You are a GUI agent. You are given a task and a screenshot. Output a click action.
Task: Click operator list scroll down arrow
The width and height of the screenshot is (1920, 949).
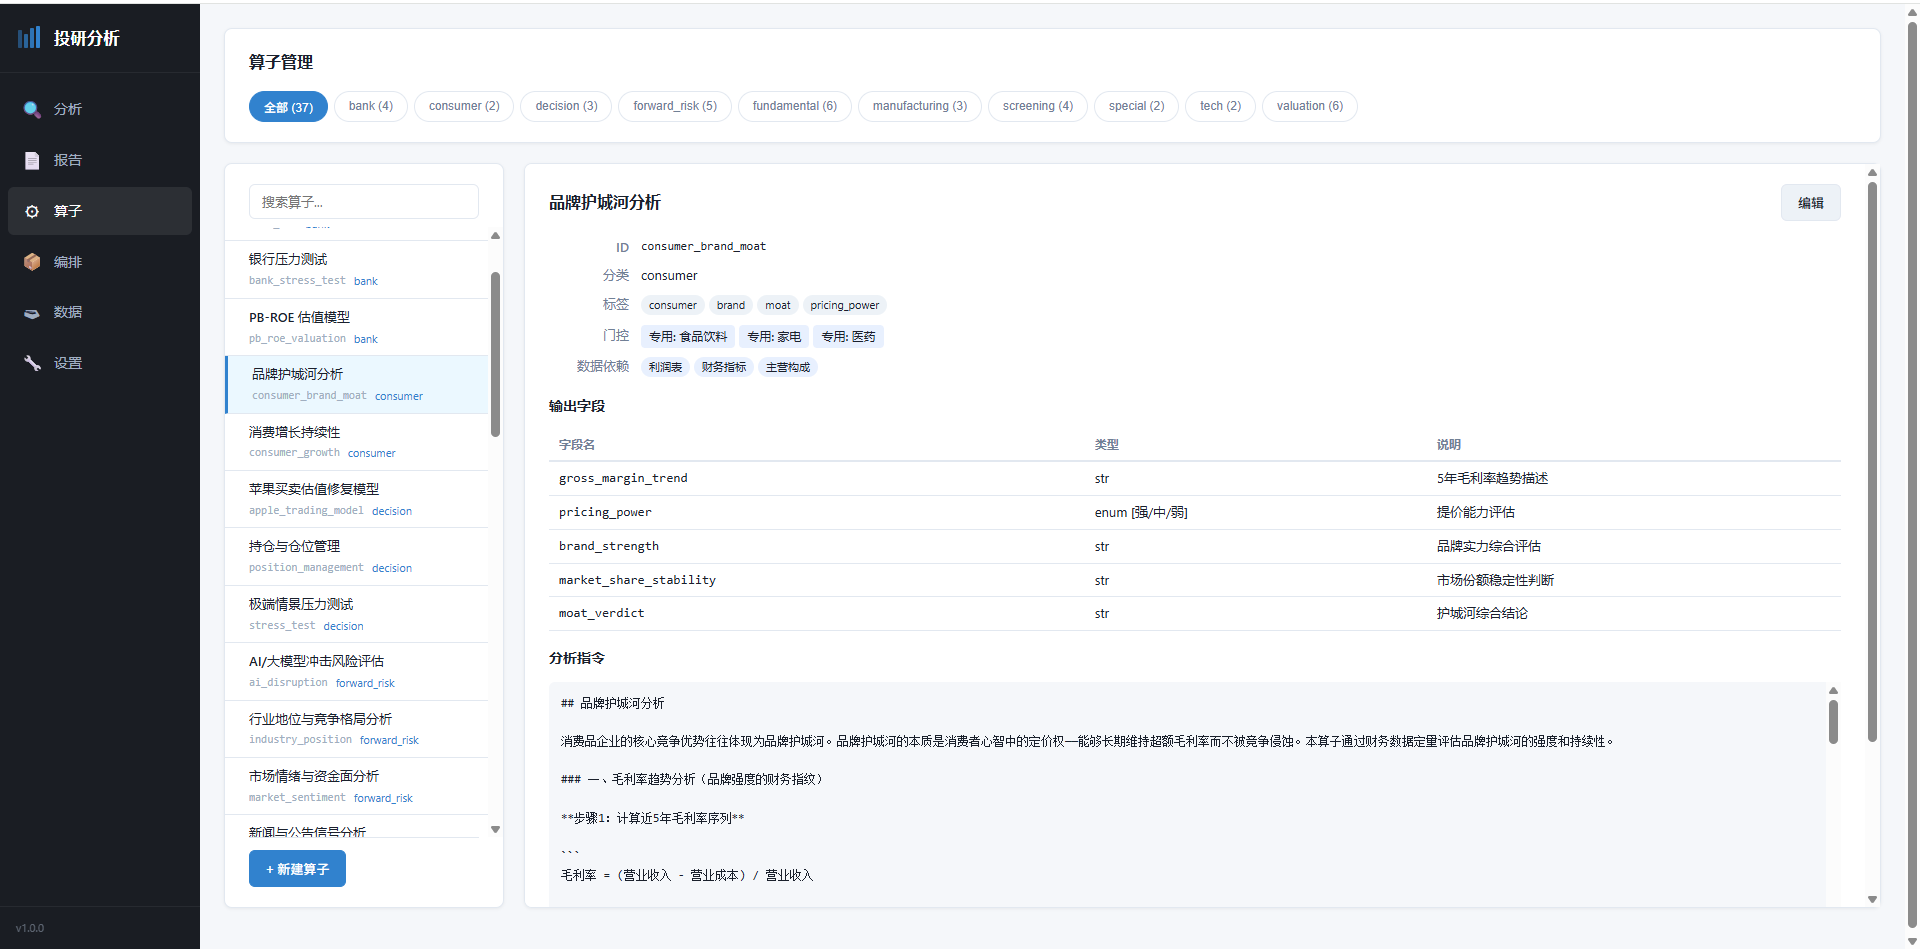click(495, 830)
